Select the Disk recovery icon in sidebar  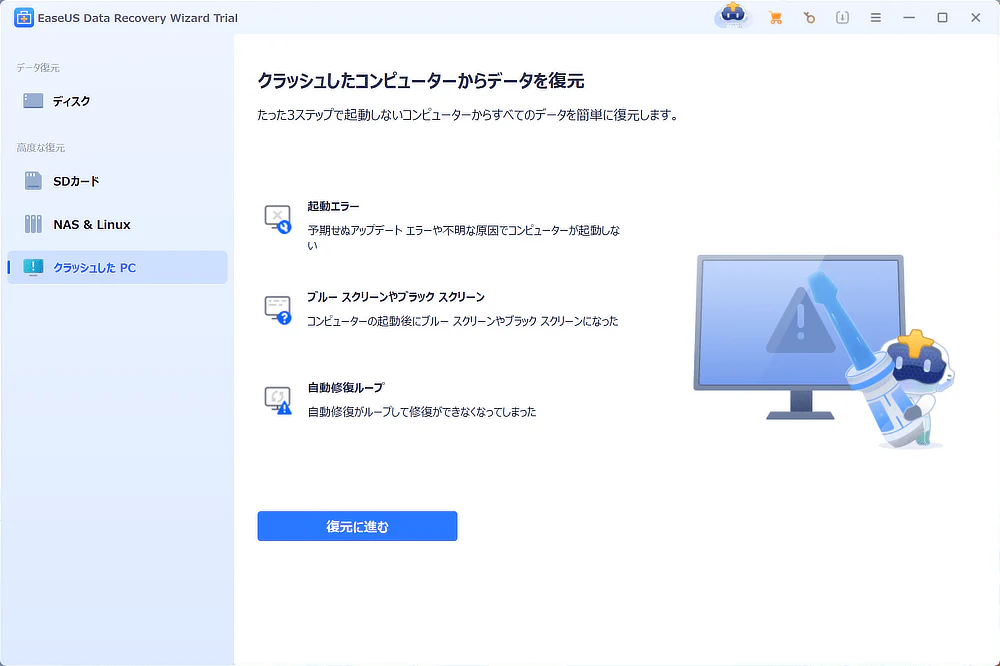(x=31, y=100)
